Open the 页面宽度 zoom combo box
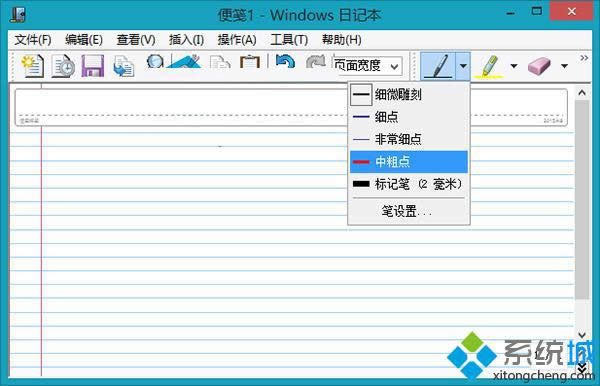The image size is (600, 386). [367, 66]
